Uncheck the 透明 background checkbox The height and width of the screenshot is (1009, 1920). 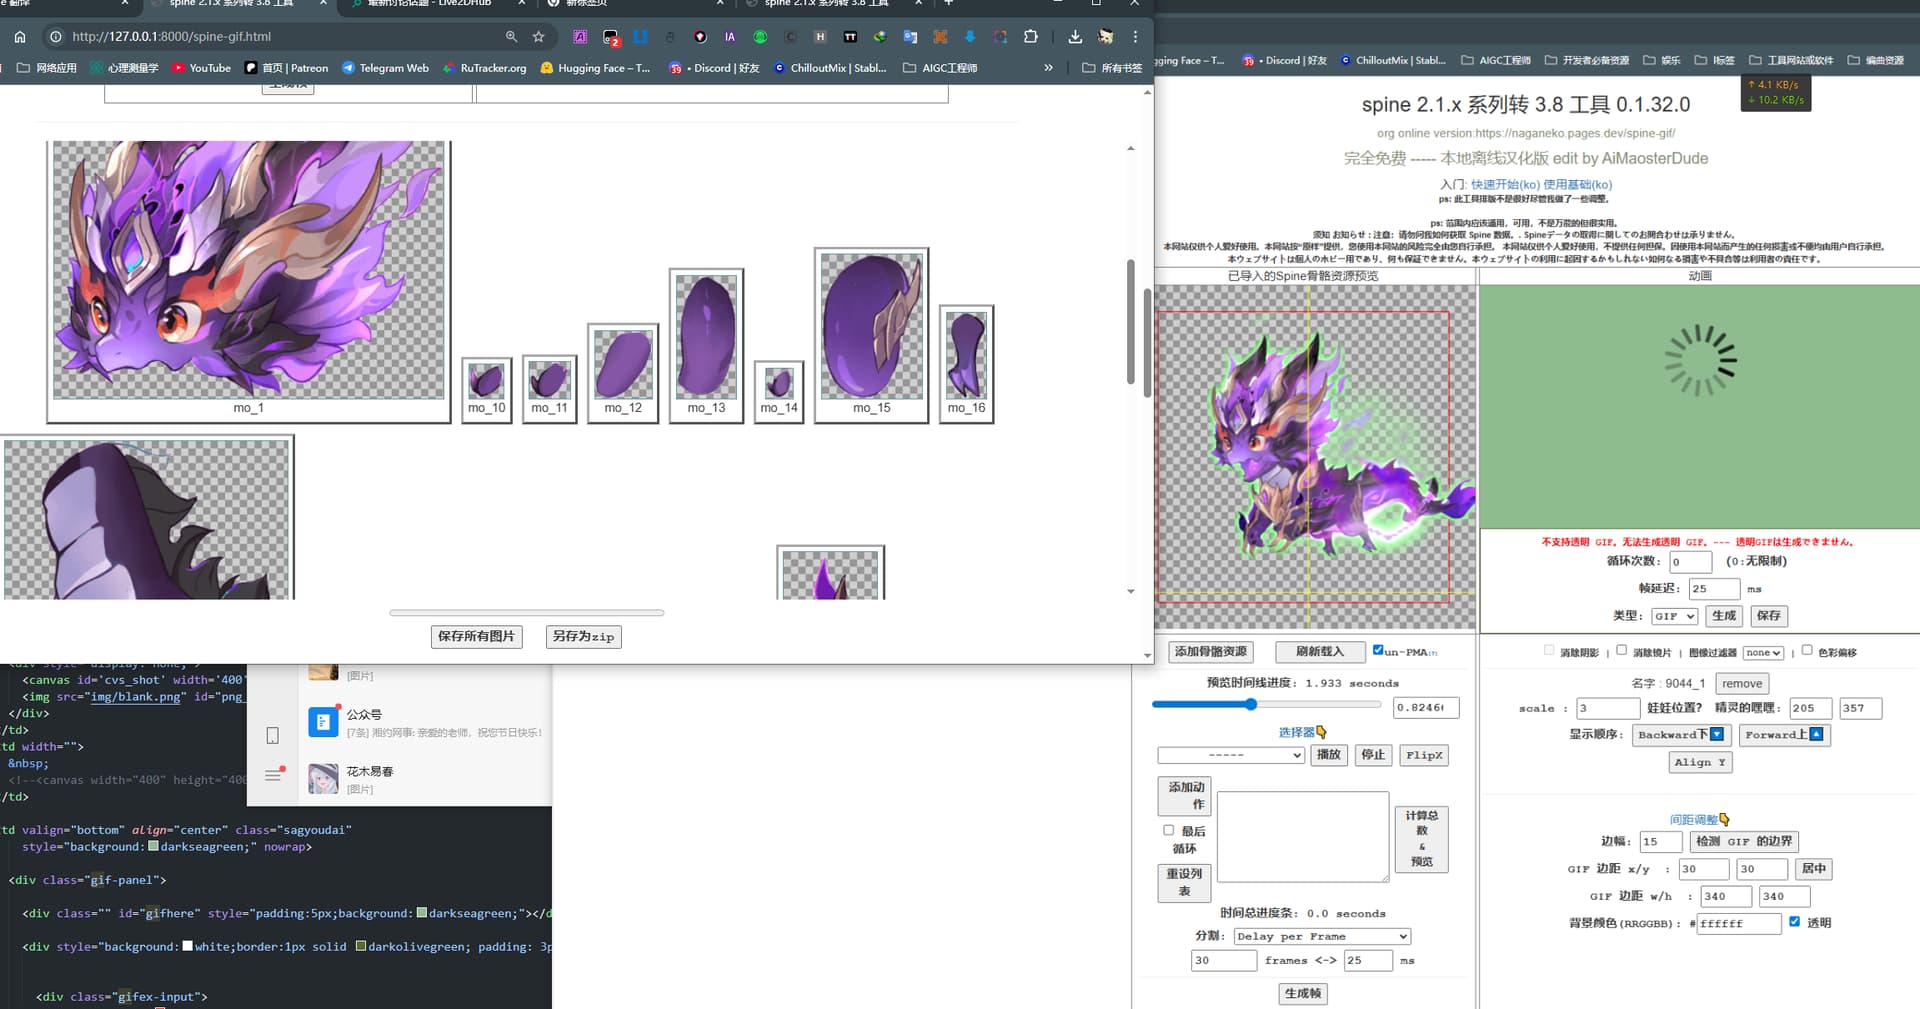[1794, 922]
